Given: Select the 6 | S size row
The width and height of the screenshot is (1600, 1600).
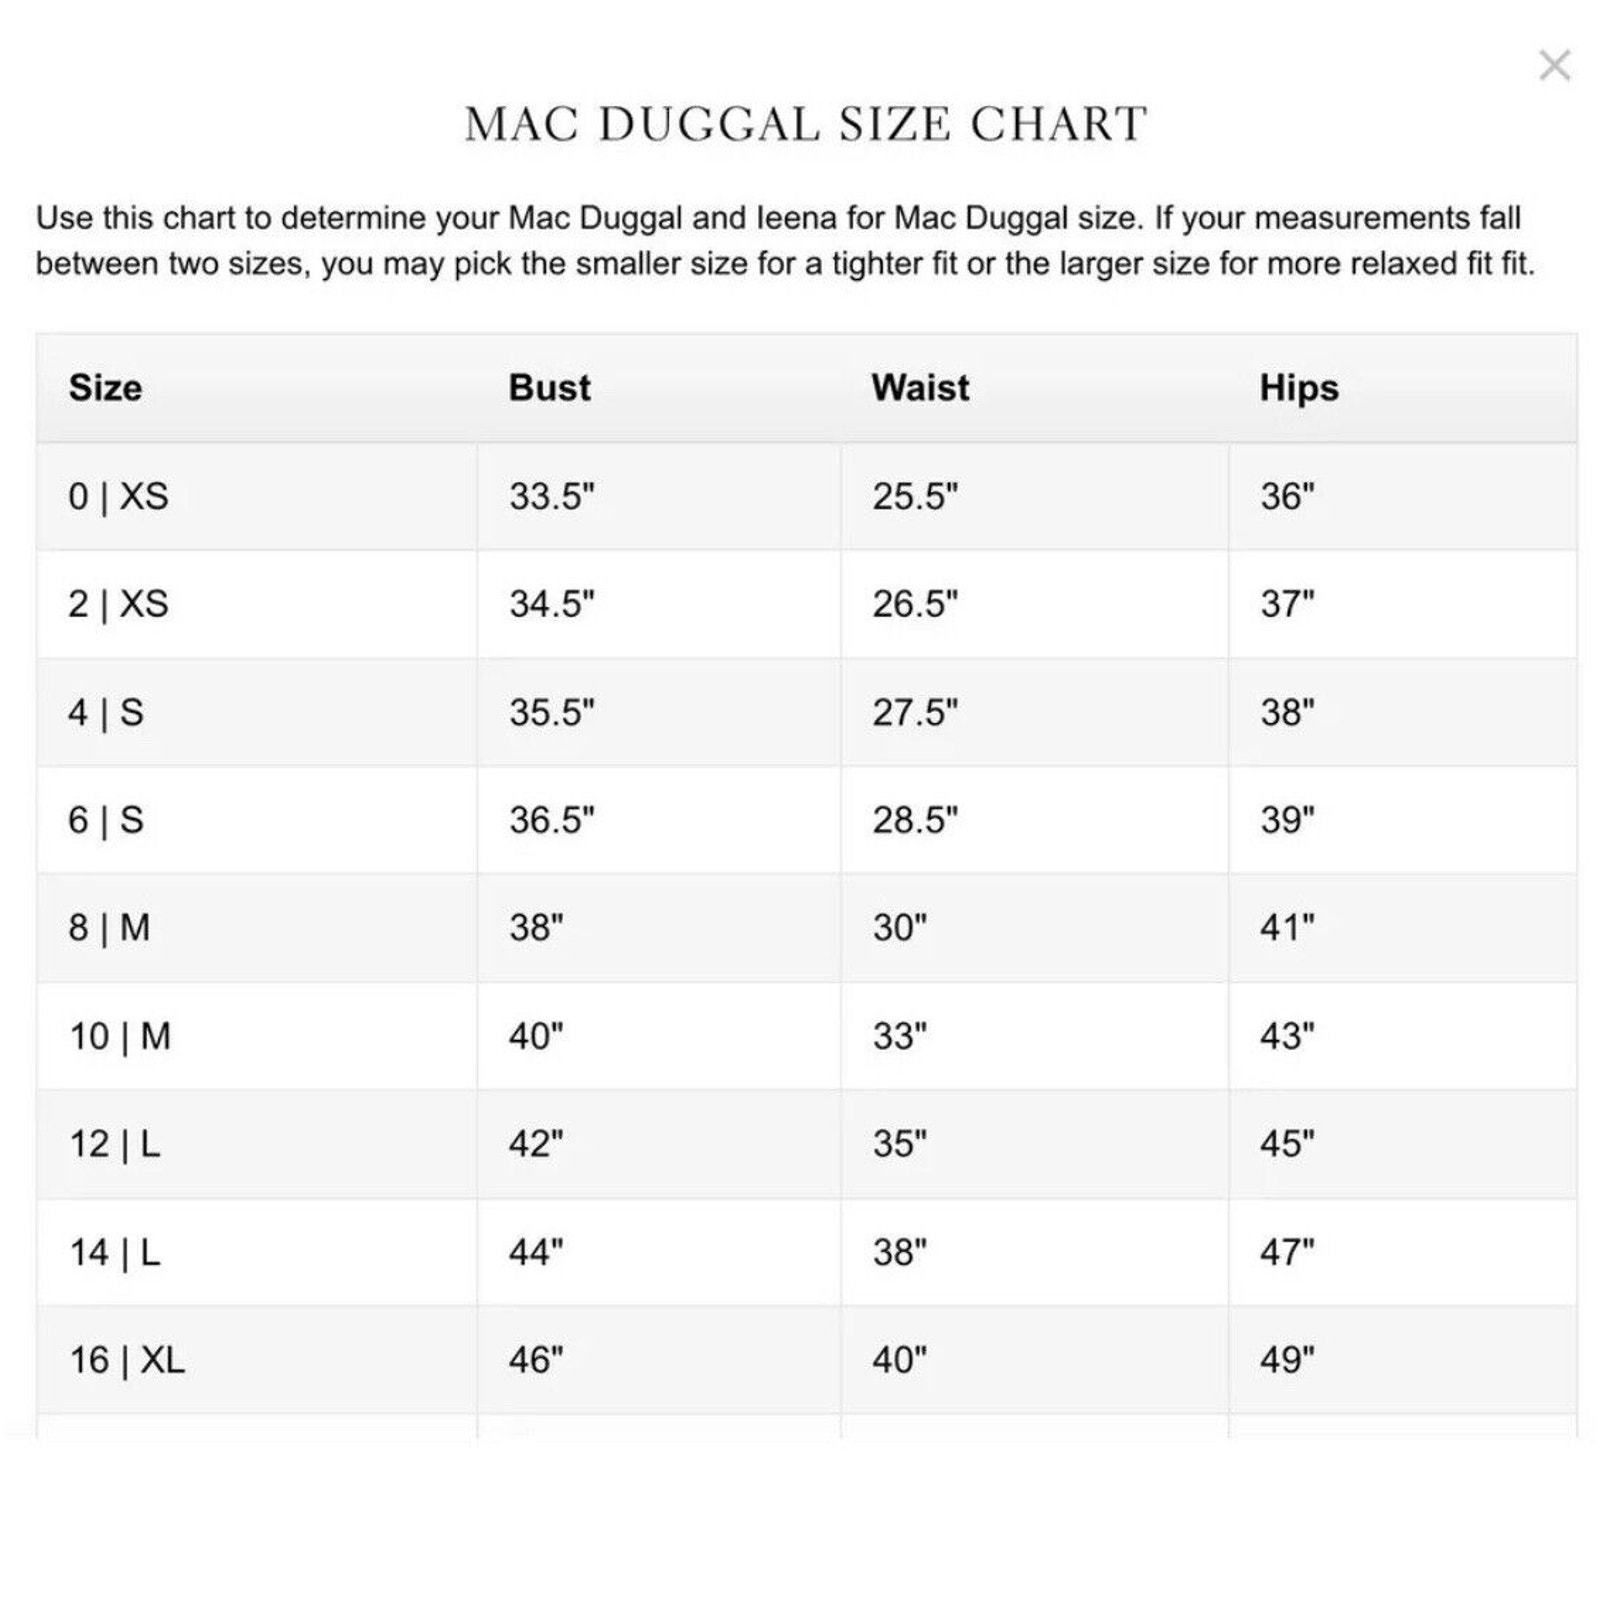Looking at the screenshot, I should pyautogui.click(x=807, y=820).
